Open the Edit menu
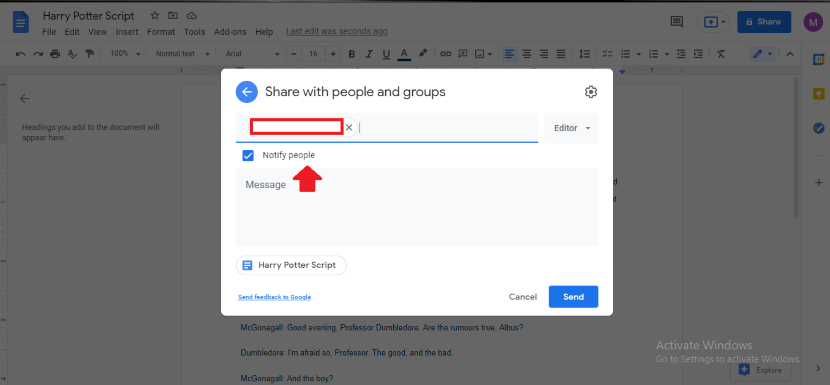 click(72, 32)
